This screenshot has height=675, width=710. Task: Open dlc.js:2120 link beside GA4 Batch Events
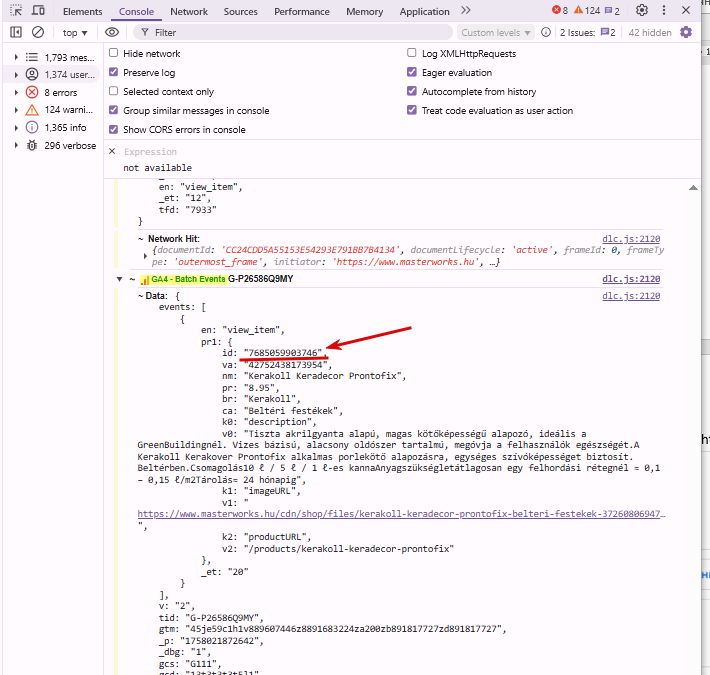[631, 279]
